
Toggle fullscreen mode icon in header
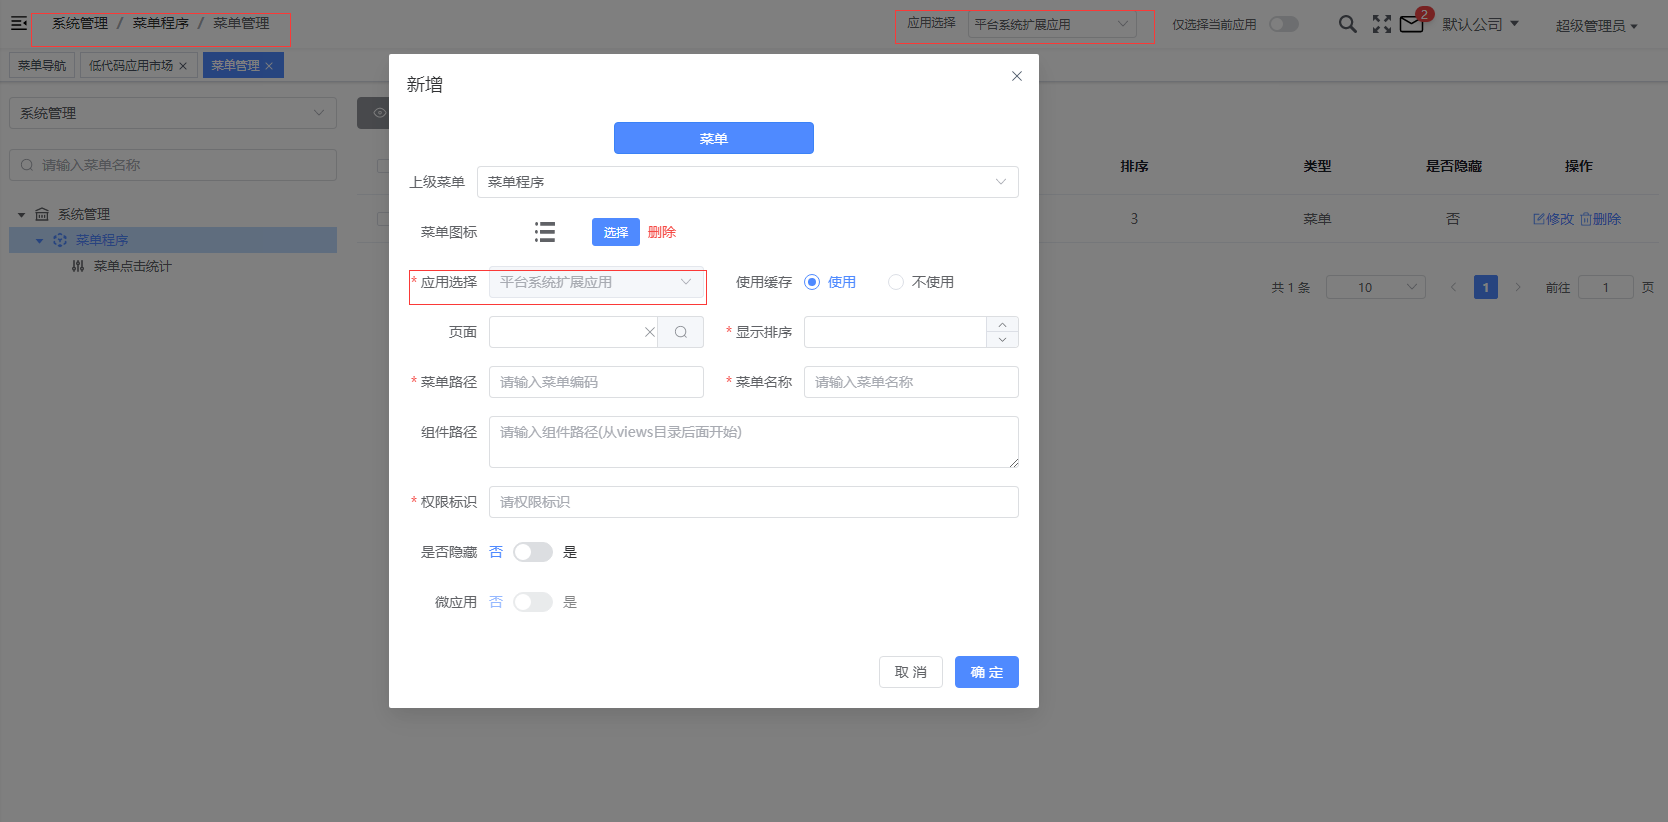1382,24
